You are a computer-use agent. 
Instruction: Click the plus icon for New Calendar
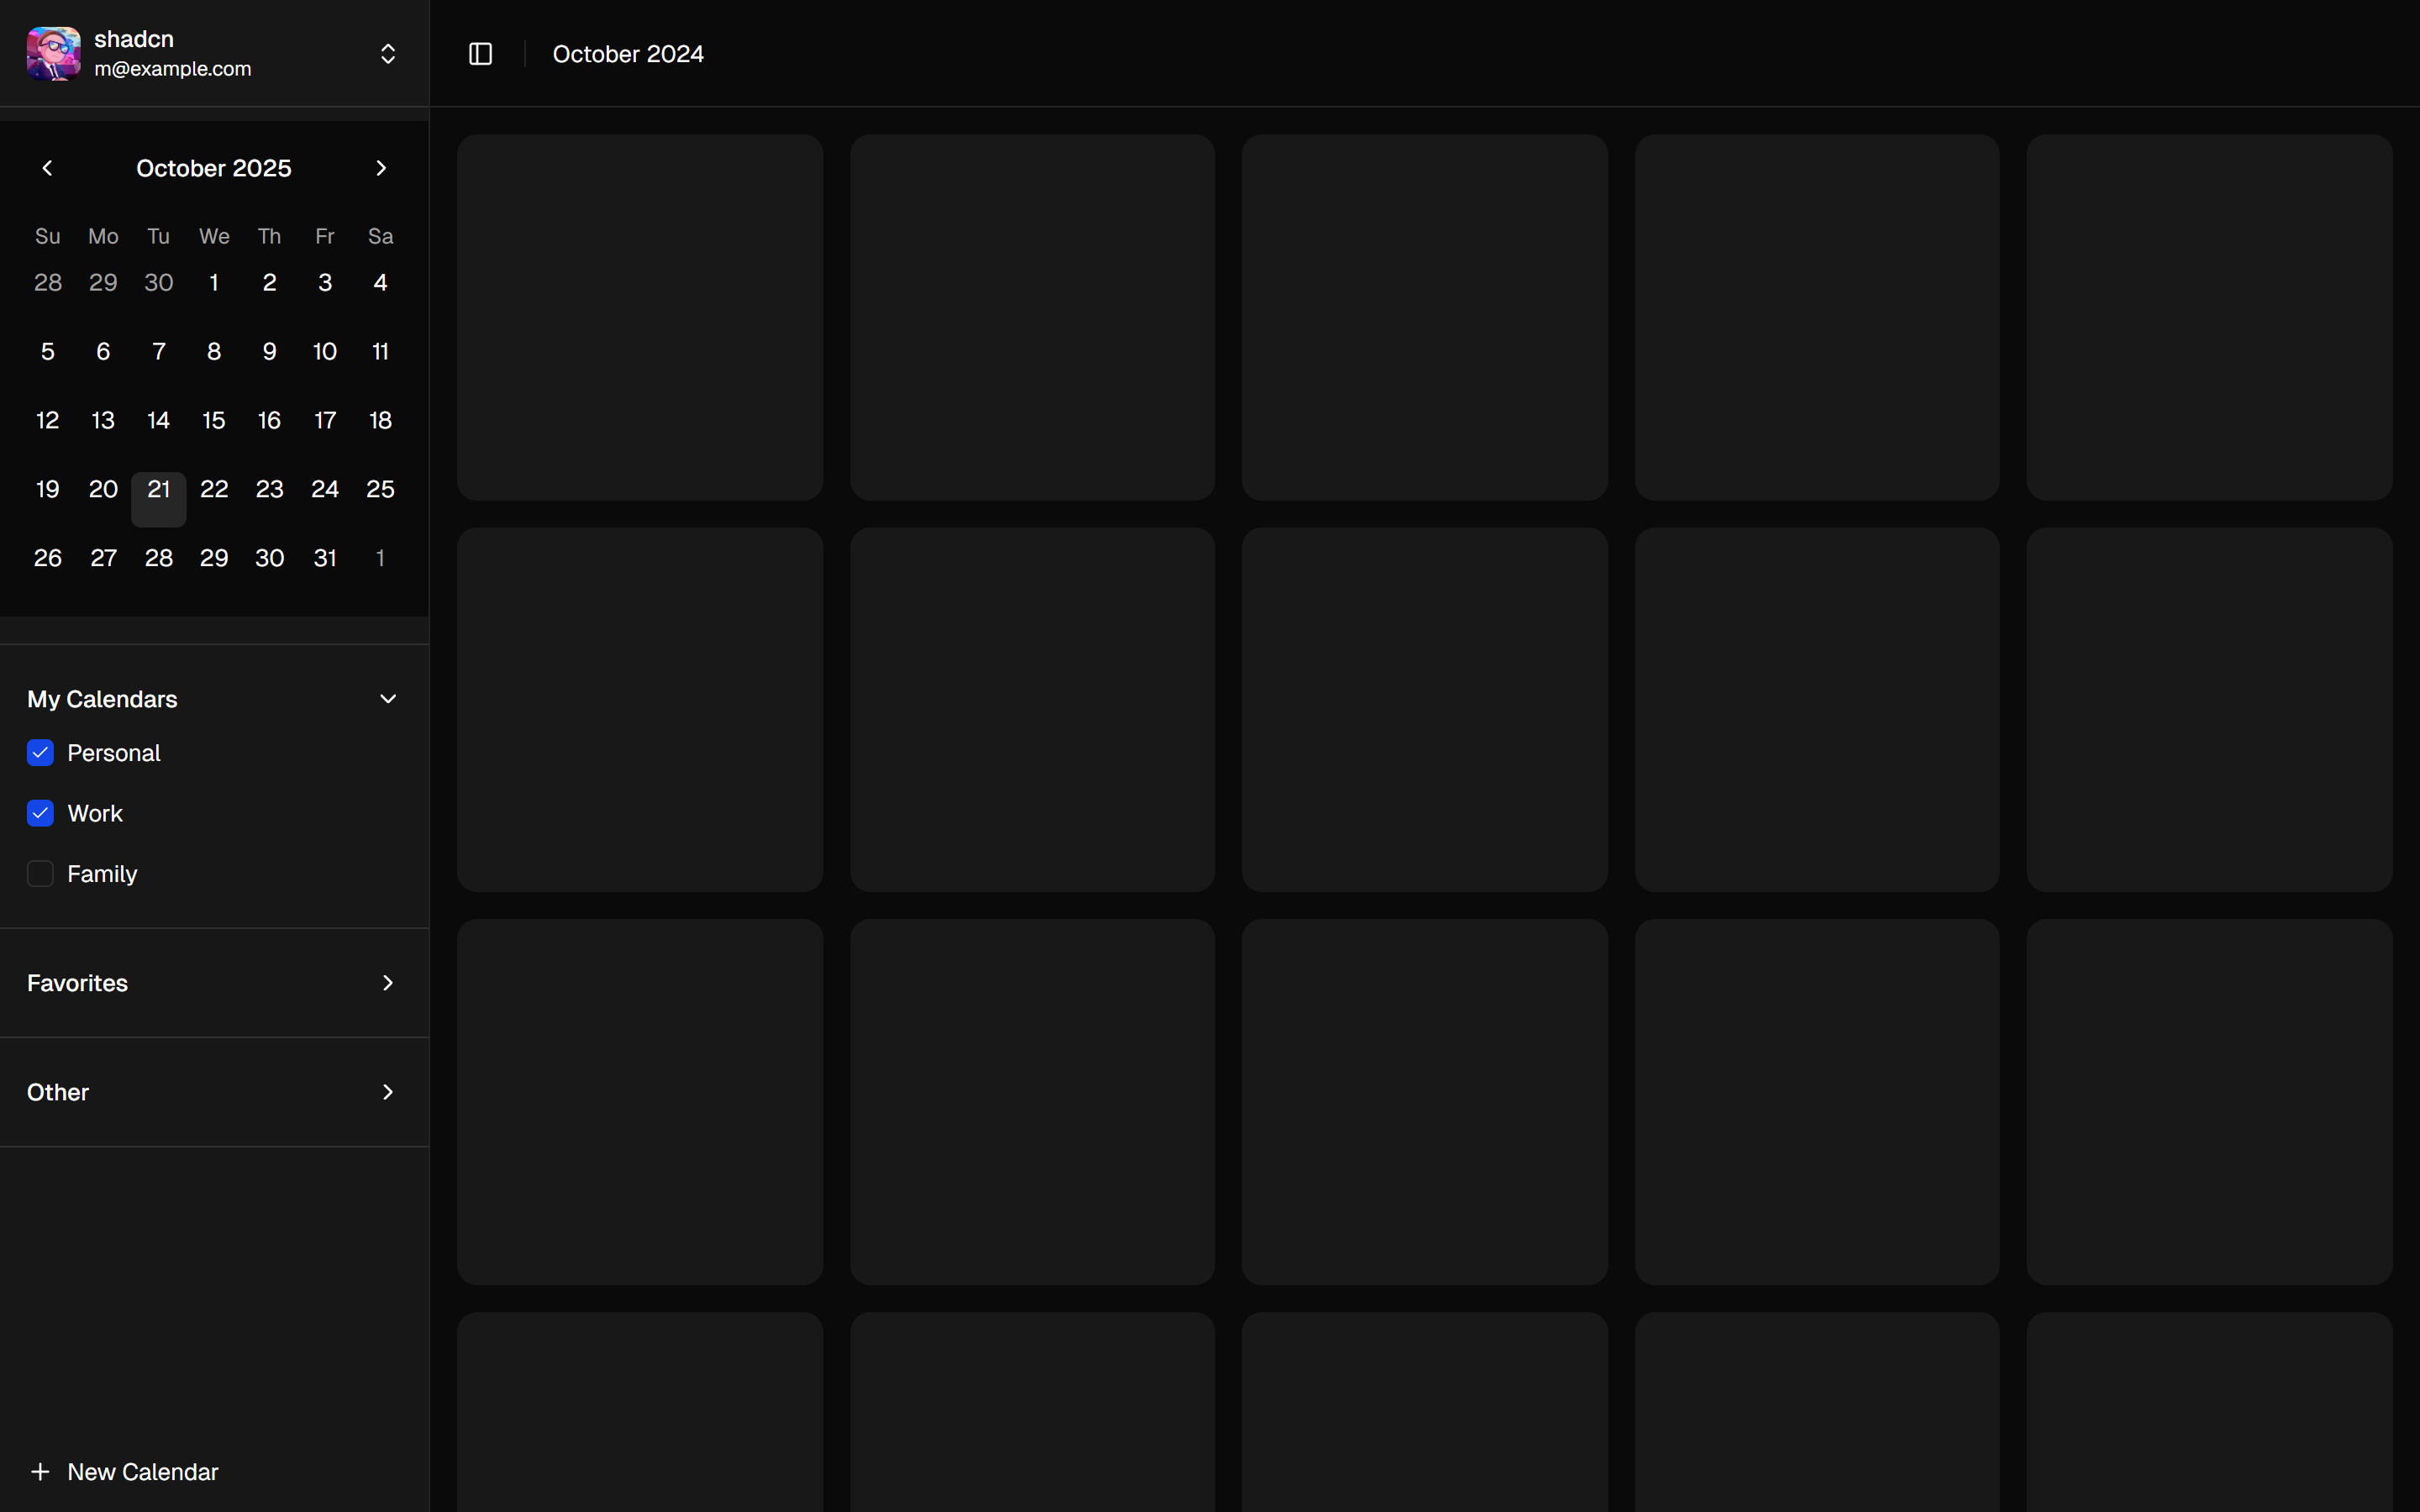(x=40, y=1471)
